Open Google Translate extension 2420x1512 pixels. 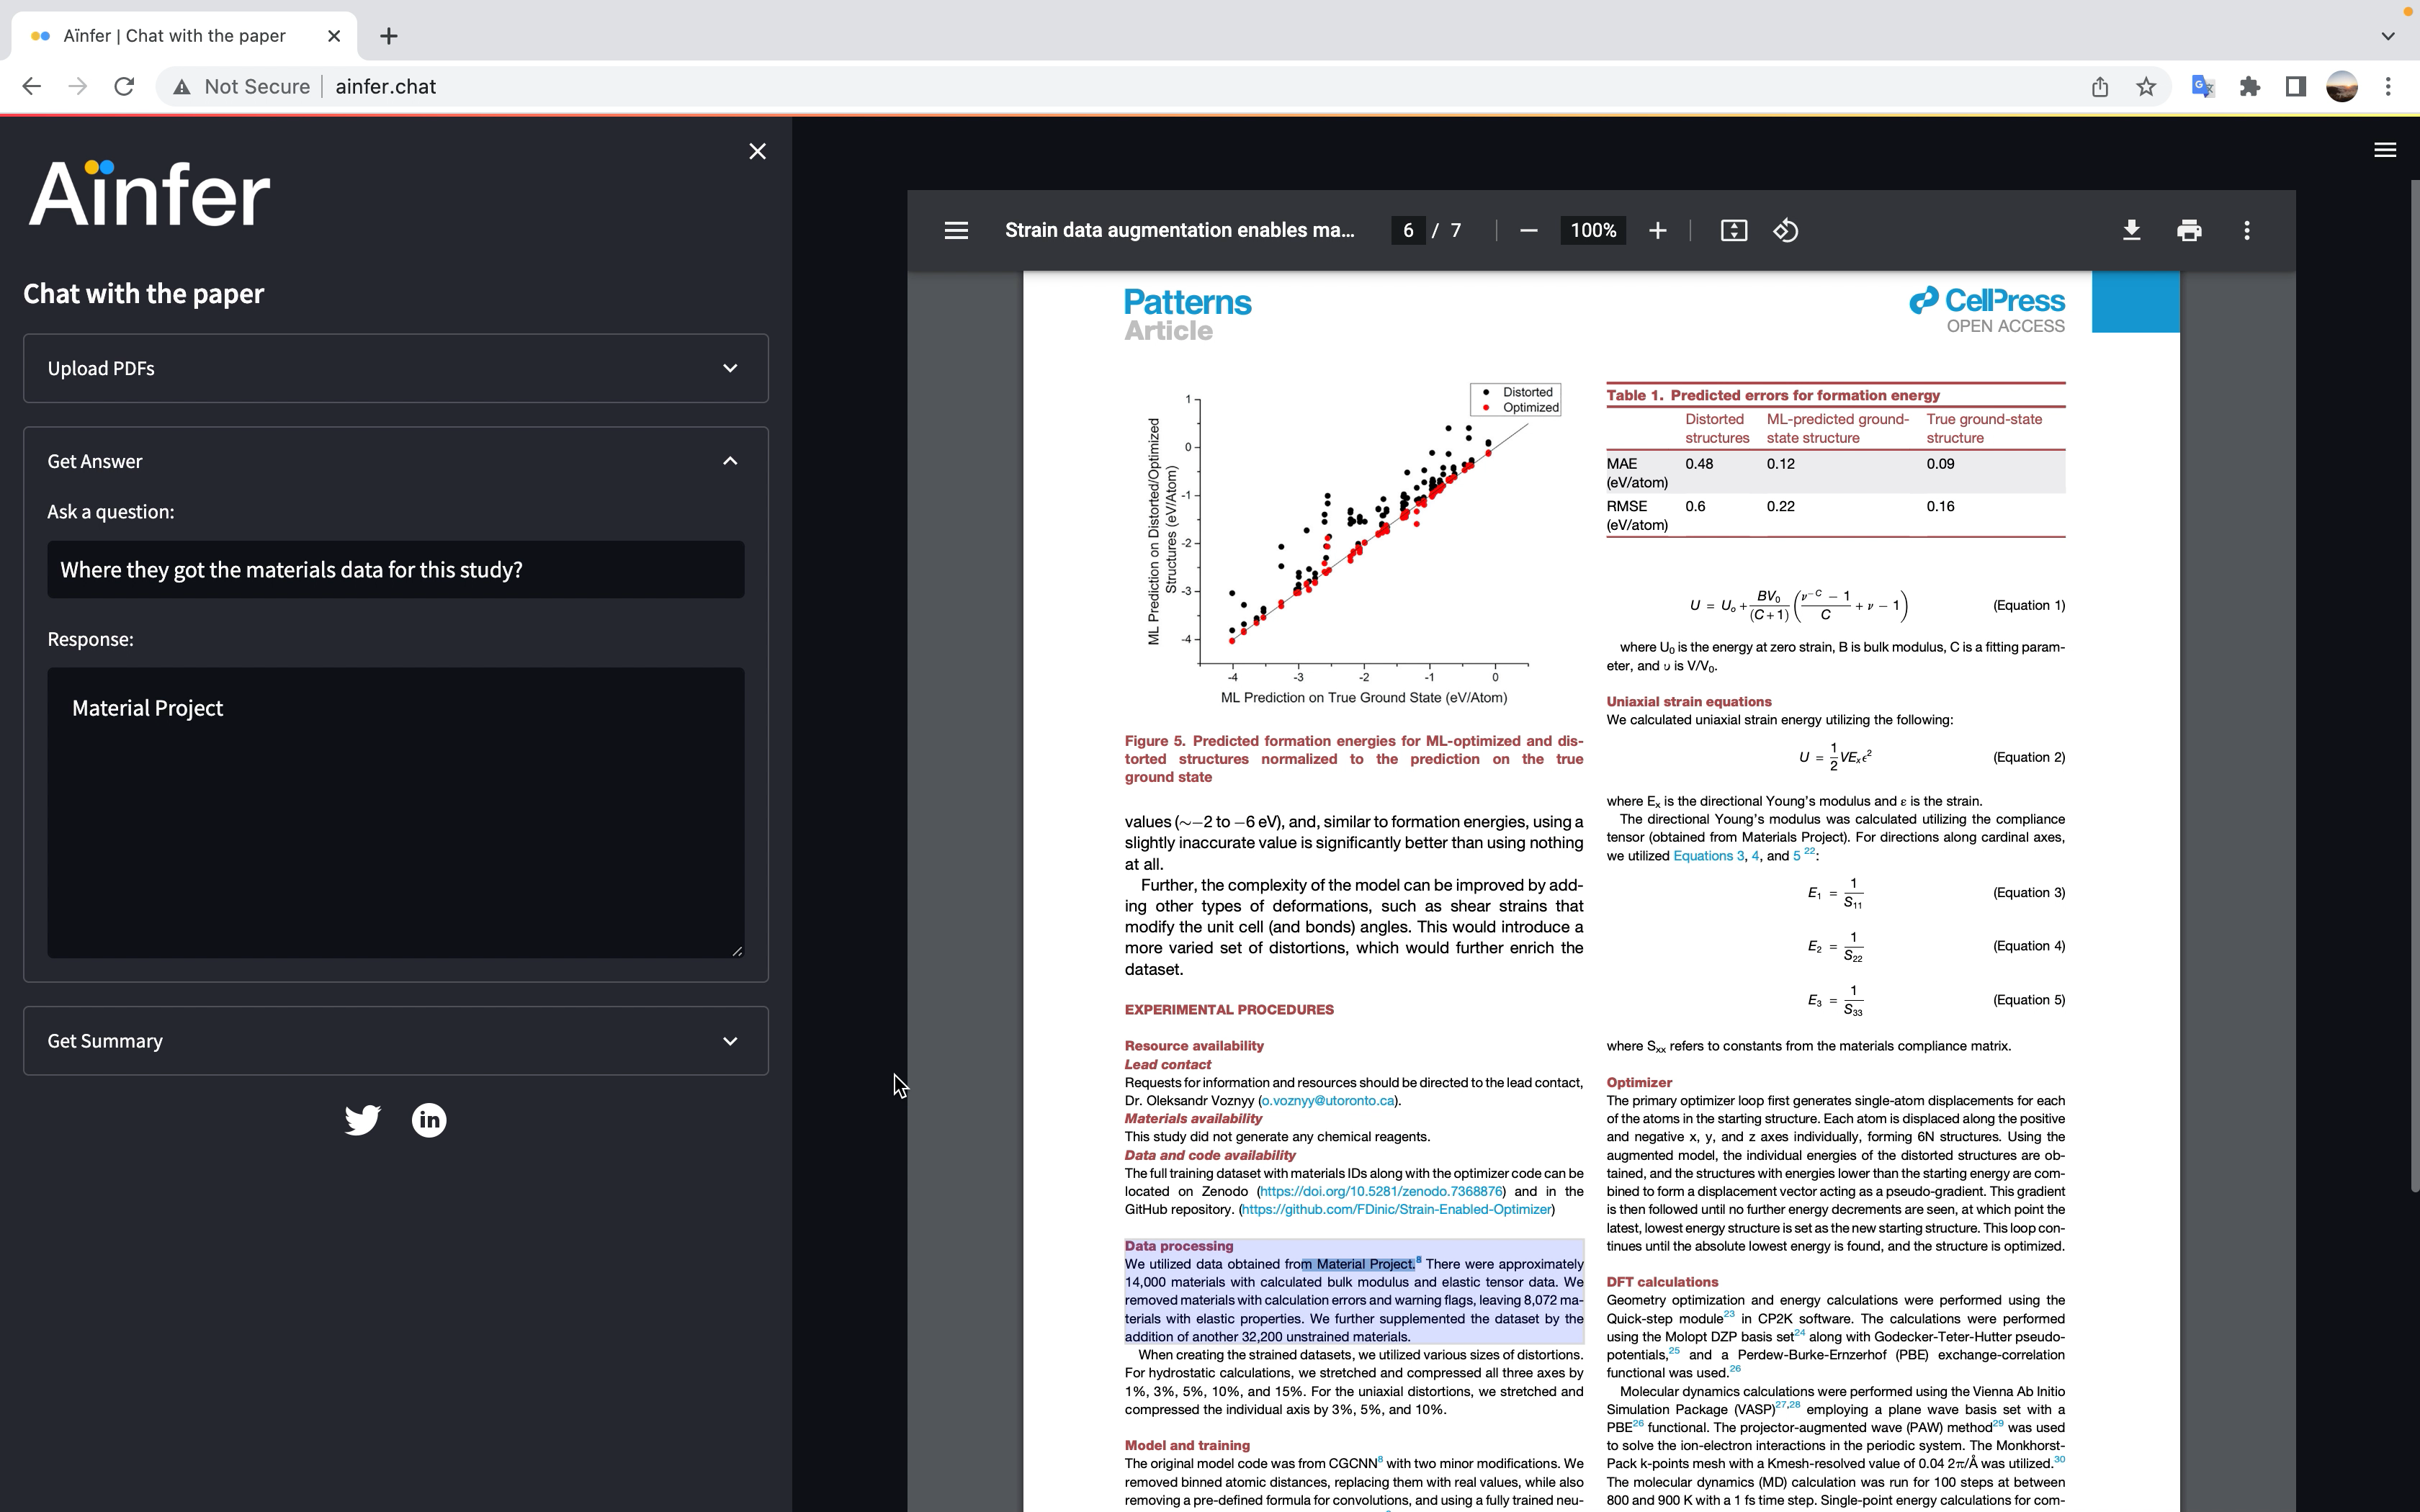[2203, 87]
